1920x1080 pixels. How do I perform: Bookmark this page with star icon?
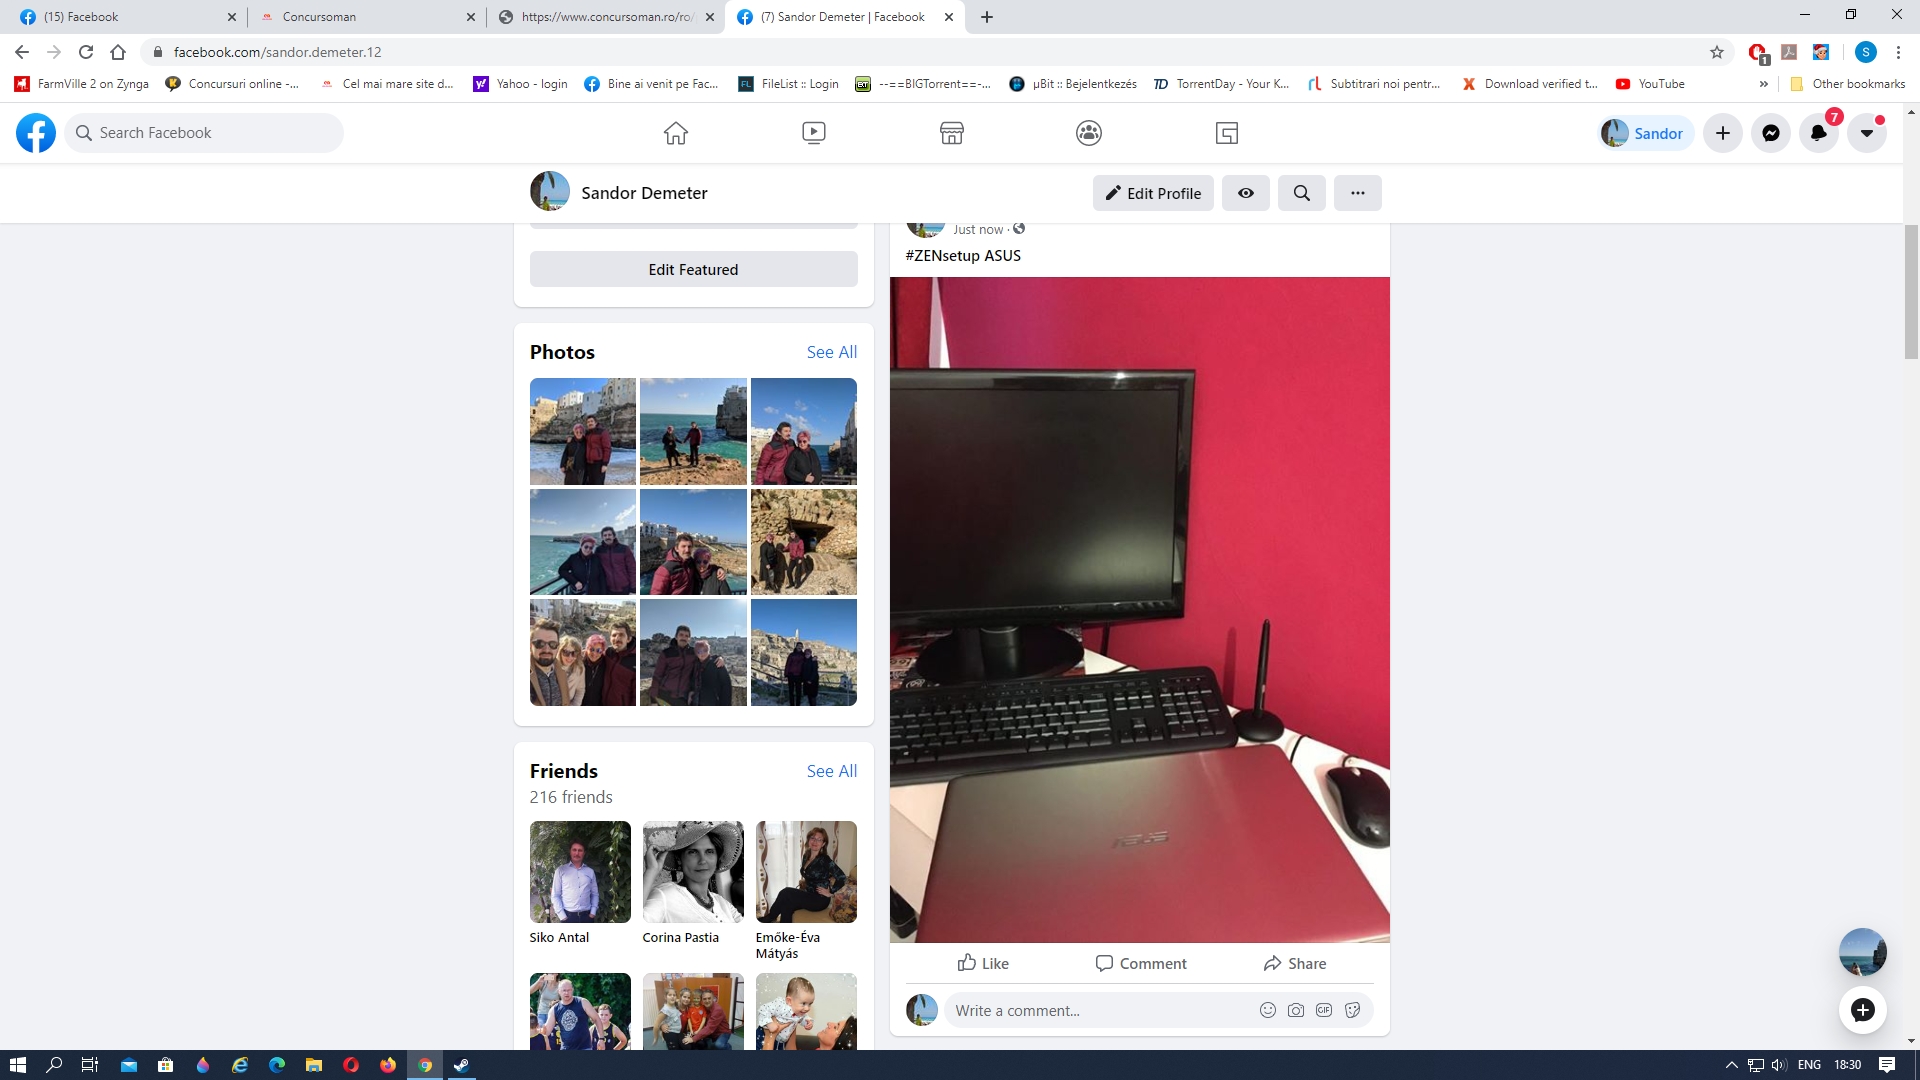click(x=1716, y=52)
